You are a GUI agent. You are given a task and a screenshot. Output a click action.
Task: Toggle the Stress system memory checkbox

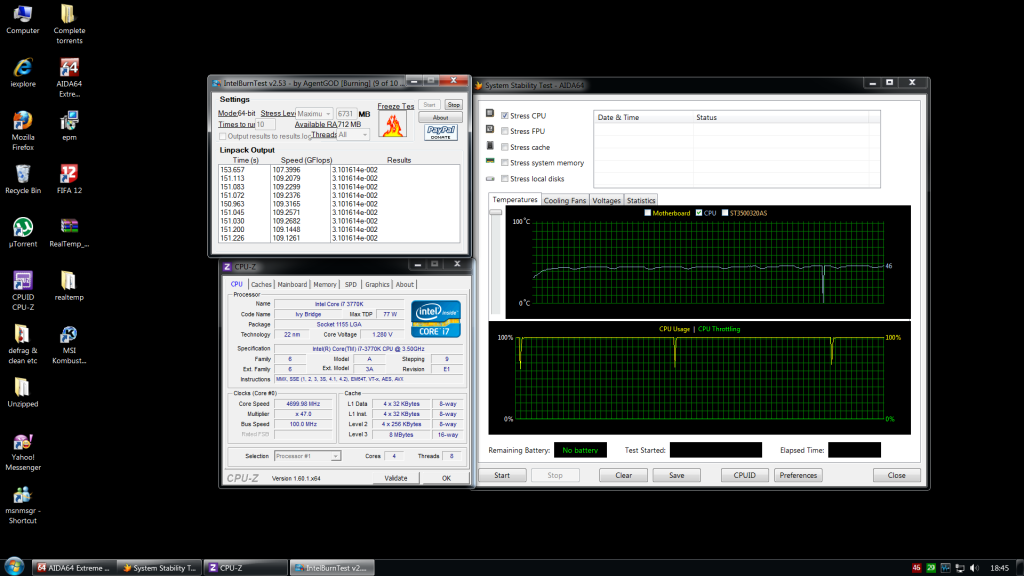pos(505,162)
